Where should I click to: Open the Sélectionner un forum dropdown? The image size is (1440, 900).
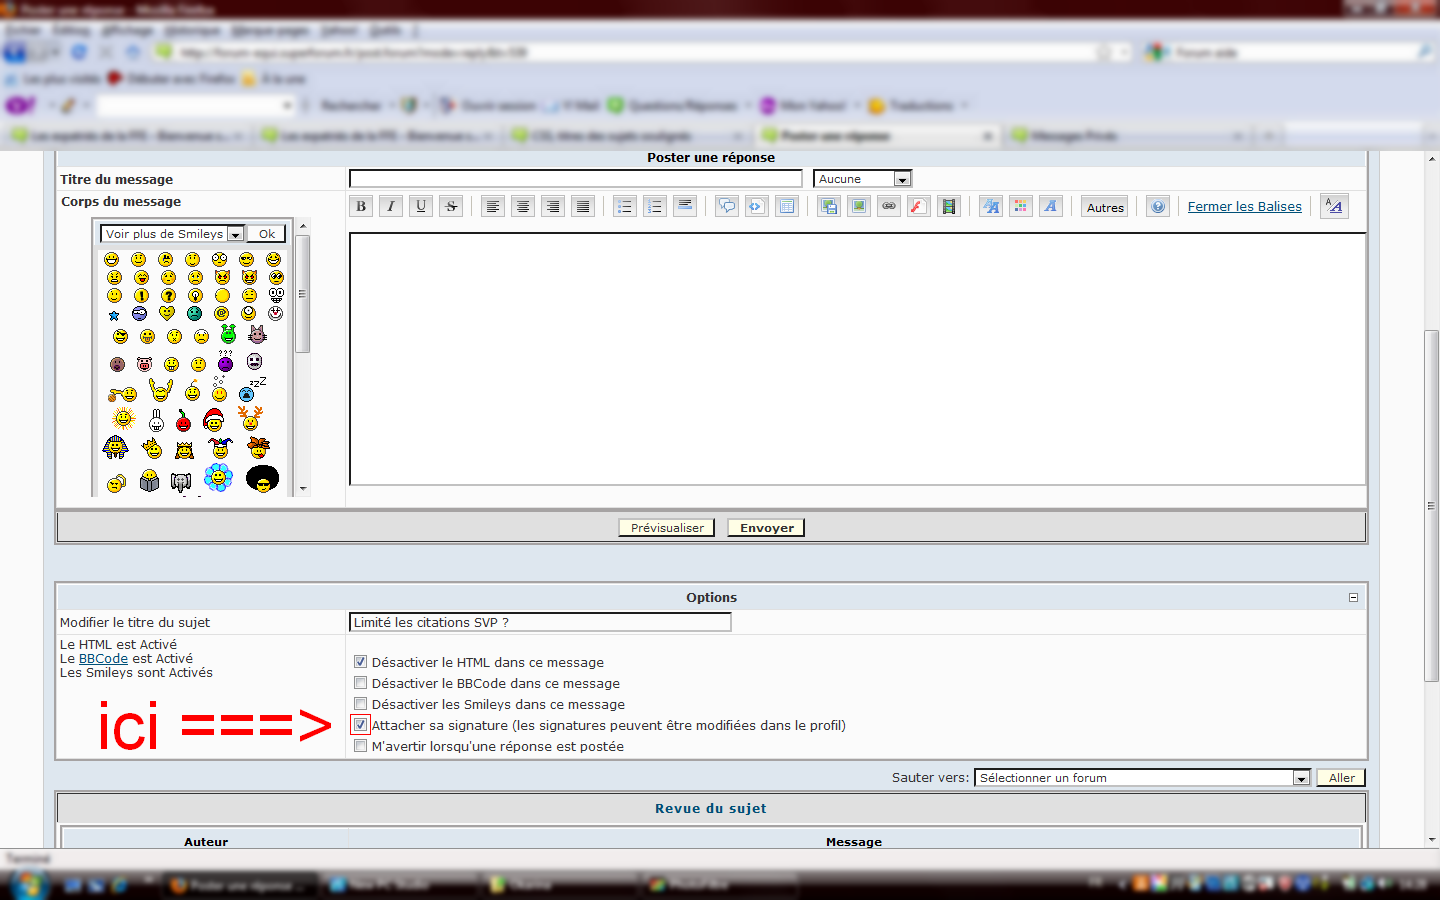click(x=1142, y=778)
